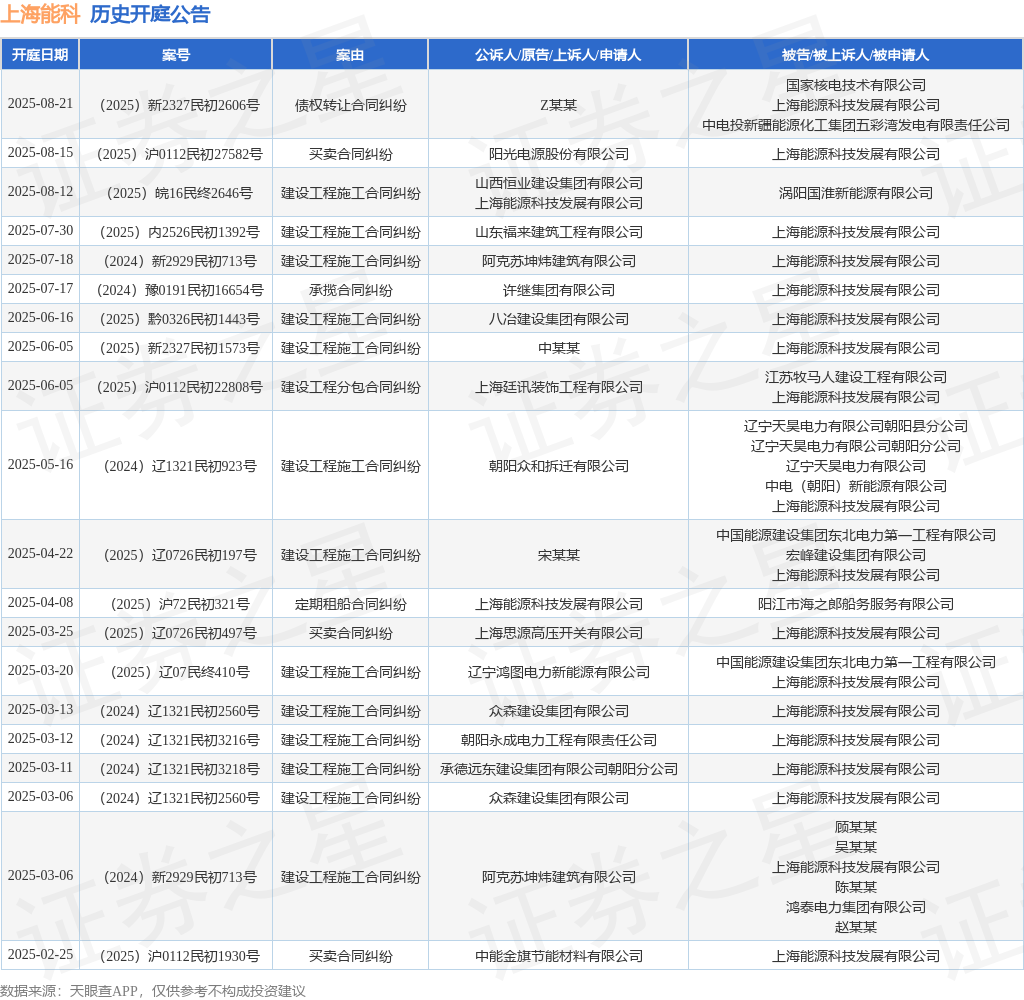Click defendant 国家核电技术有限公司
This screenshot has width=1024, height=1000.
pos(856,85)
